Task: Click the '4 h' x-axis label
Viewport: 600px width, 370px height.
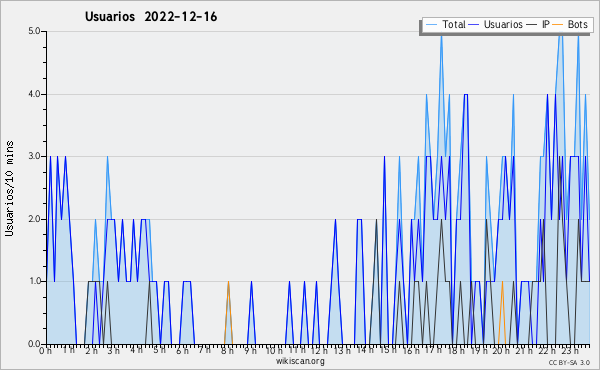Action: coord(137,351)
